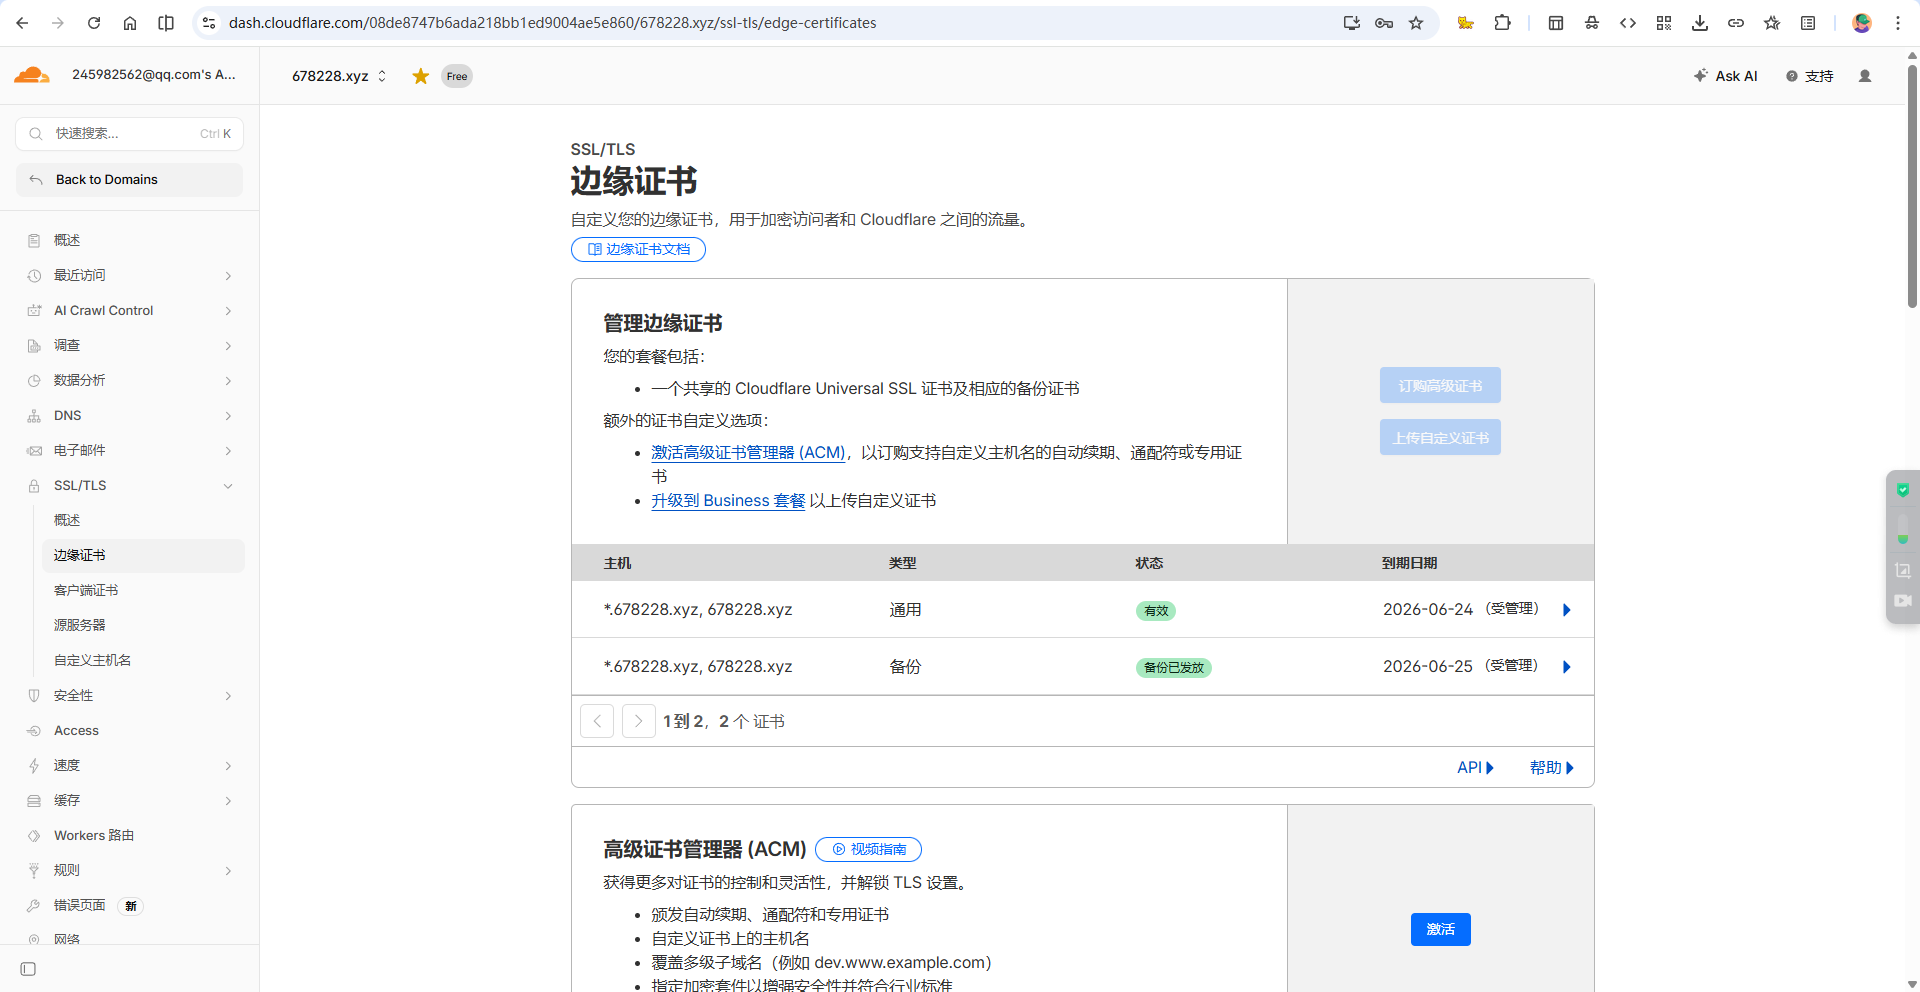This screenshot has height=992, width=1920.
Task: Open the 激活高级证书管理器 (ACM) link
Action: click(749, 452)
